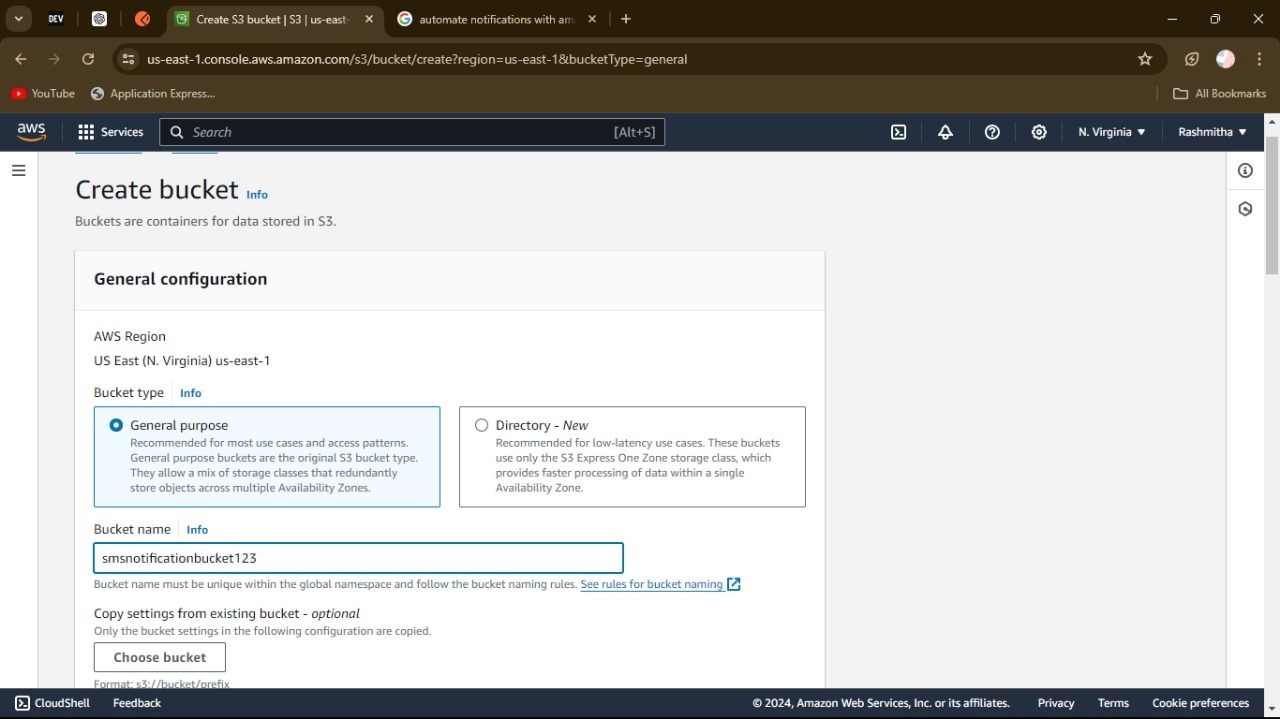The width and height of the screenshot is (1280, 719).
Task: Open the Rashmitha account dropdown
Action: click(1212, 132)
